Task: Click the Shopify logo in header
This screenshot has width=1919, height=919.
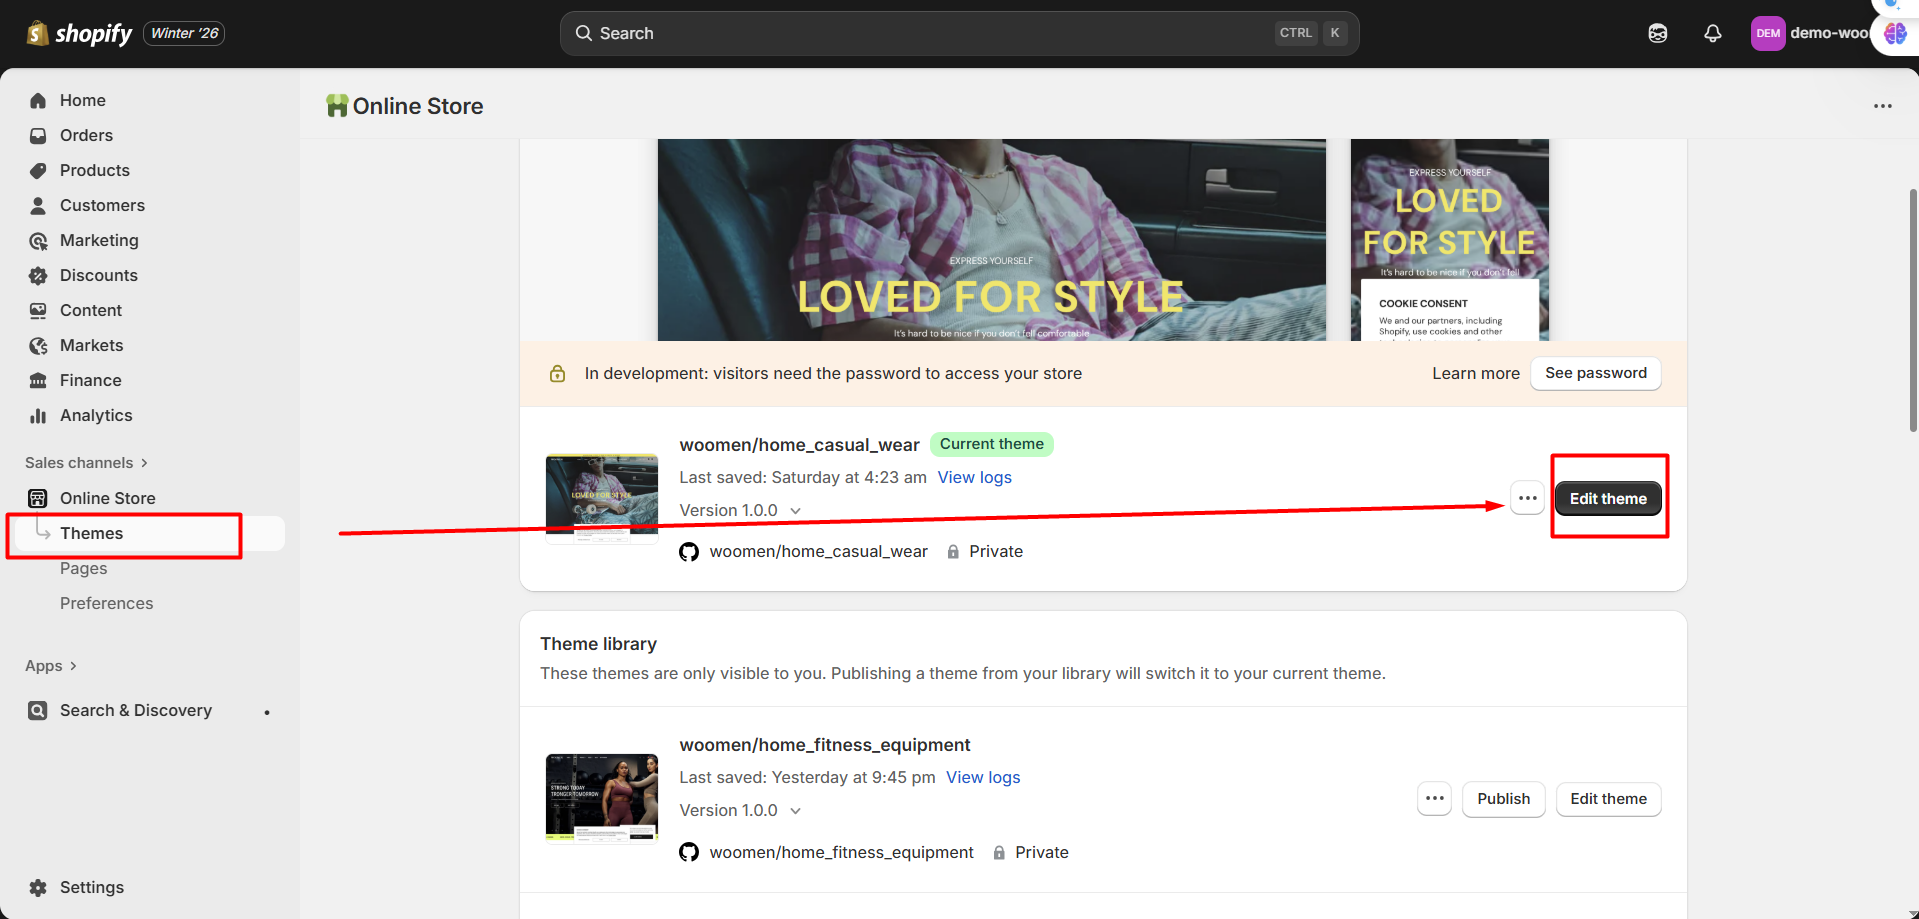Action: (80, 33)
